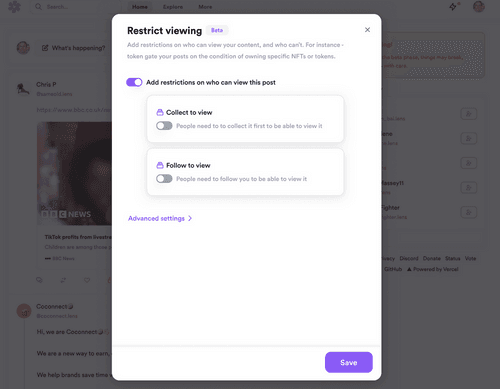
Task: Open the Discord footer link
Action: pos(409,258)
